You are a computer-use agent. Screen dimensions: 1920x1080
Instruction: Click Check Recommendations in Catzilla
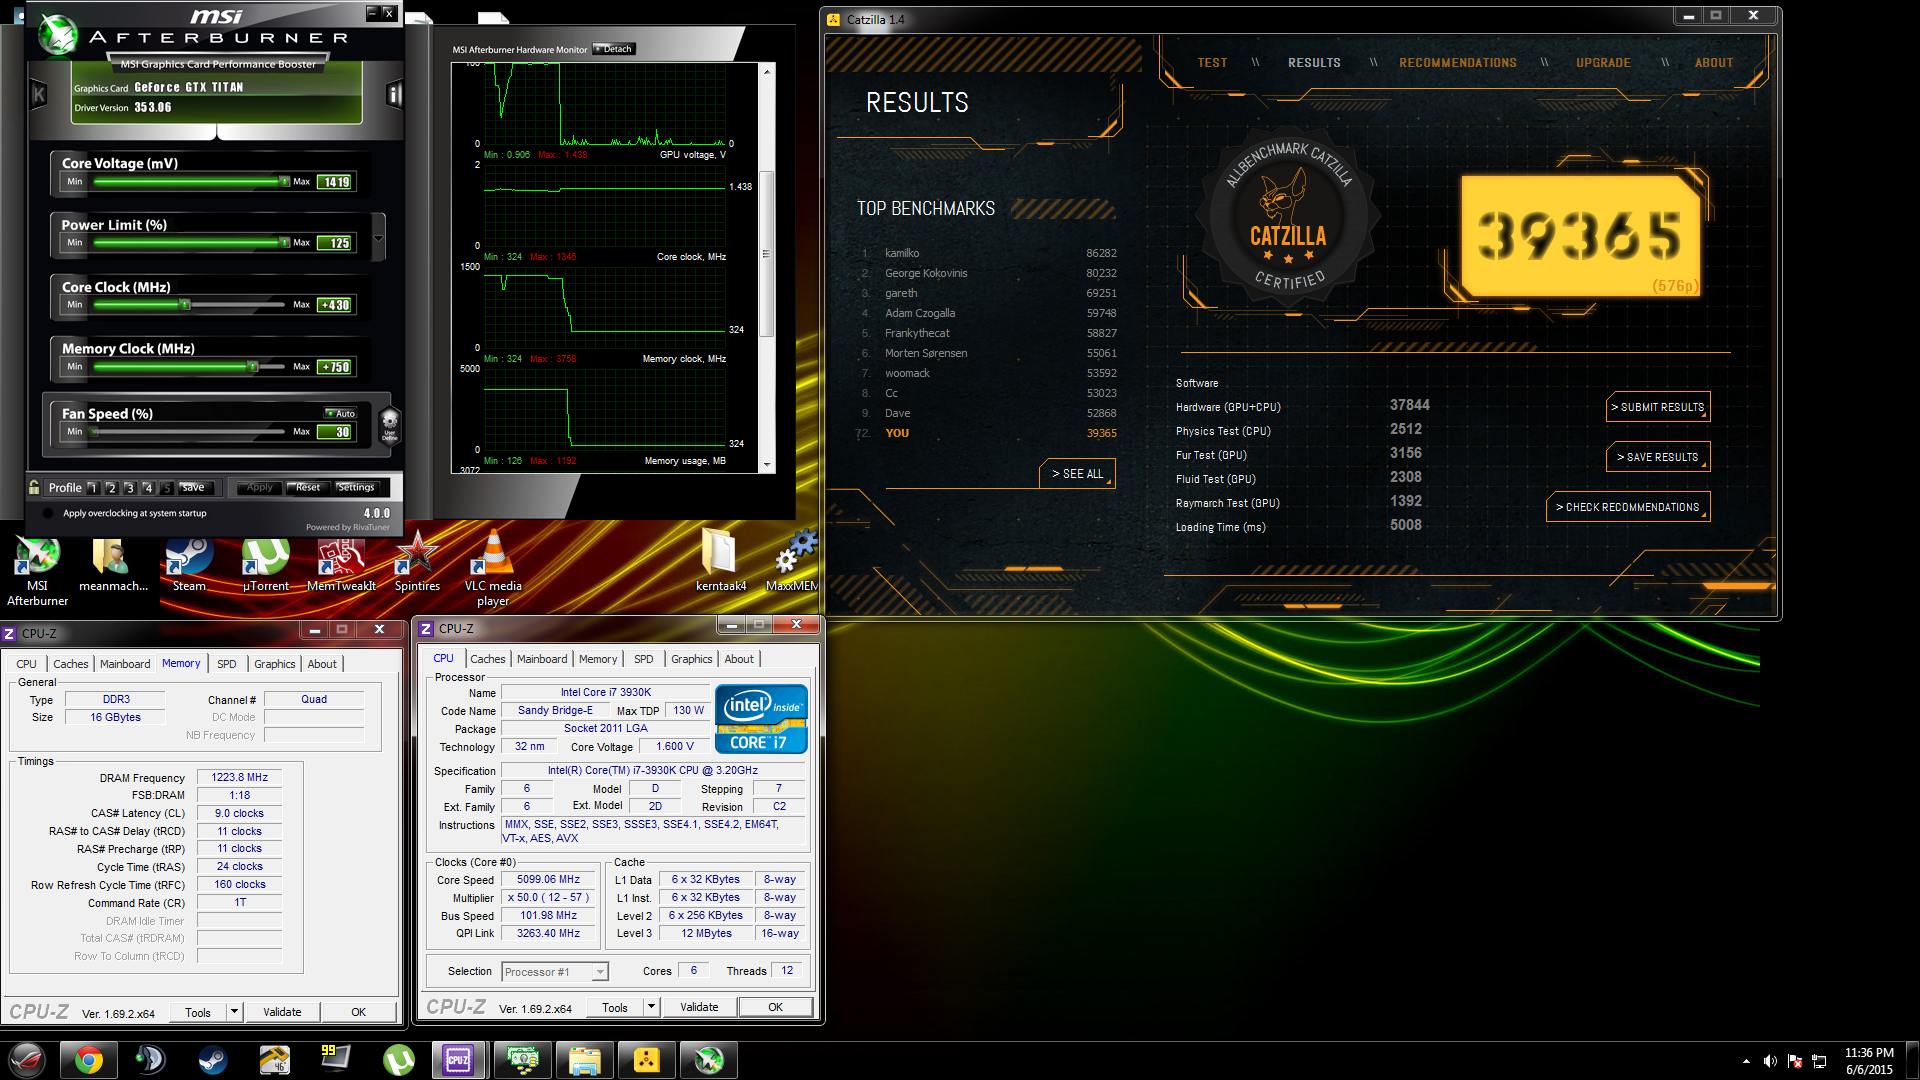(x=1628, y=507)
